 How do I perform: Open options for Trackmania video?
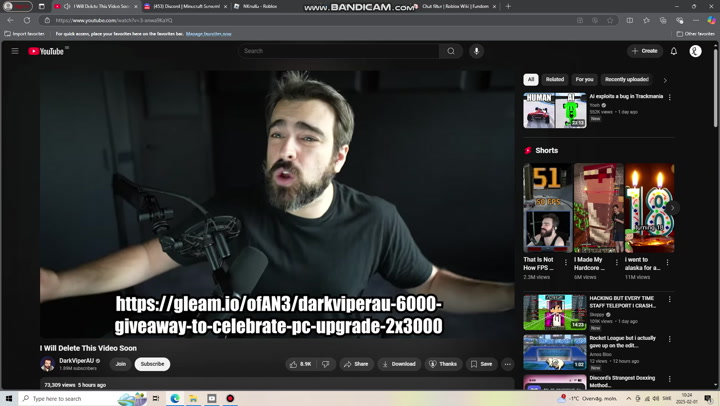(669, 97)
